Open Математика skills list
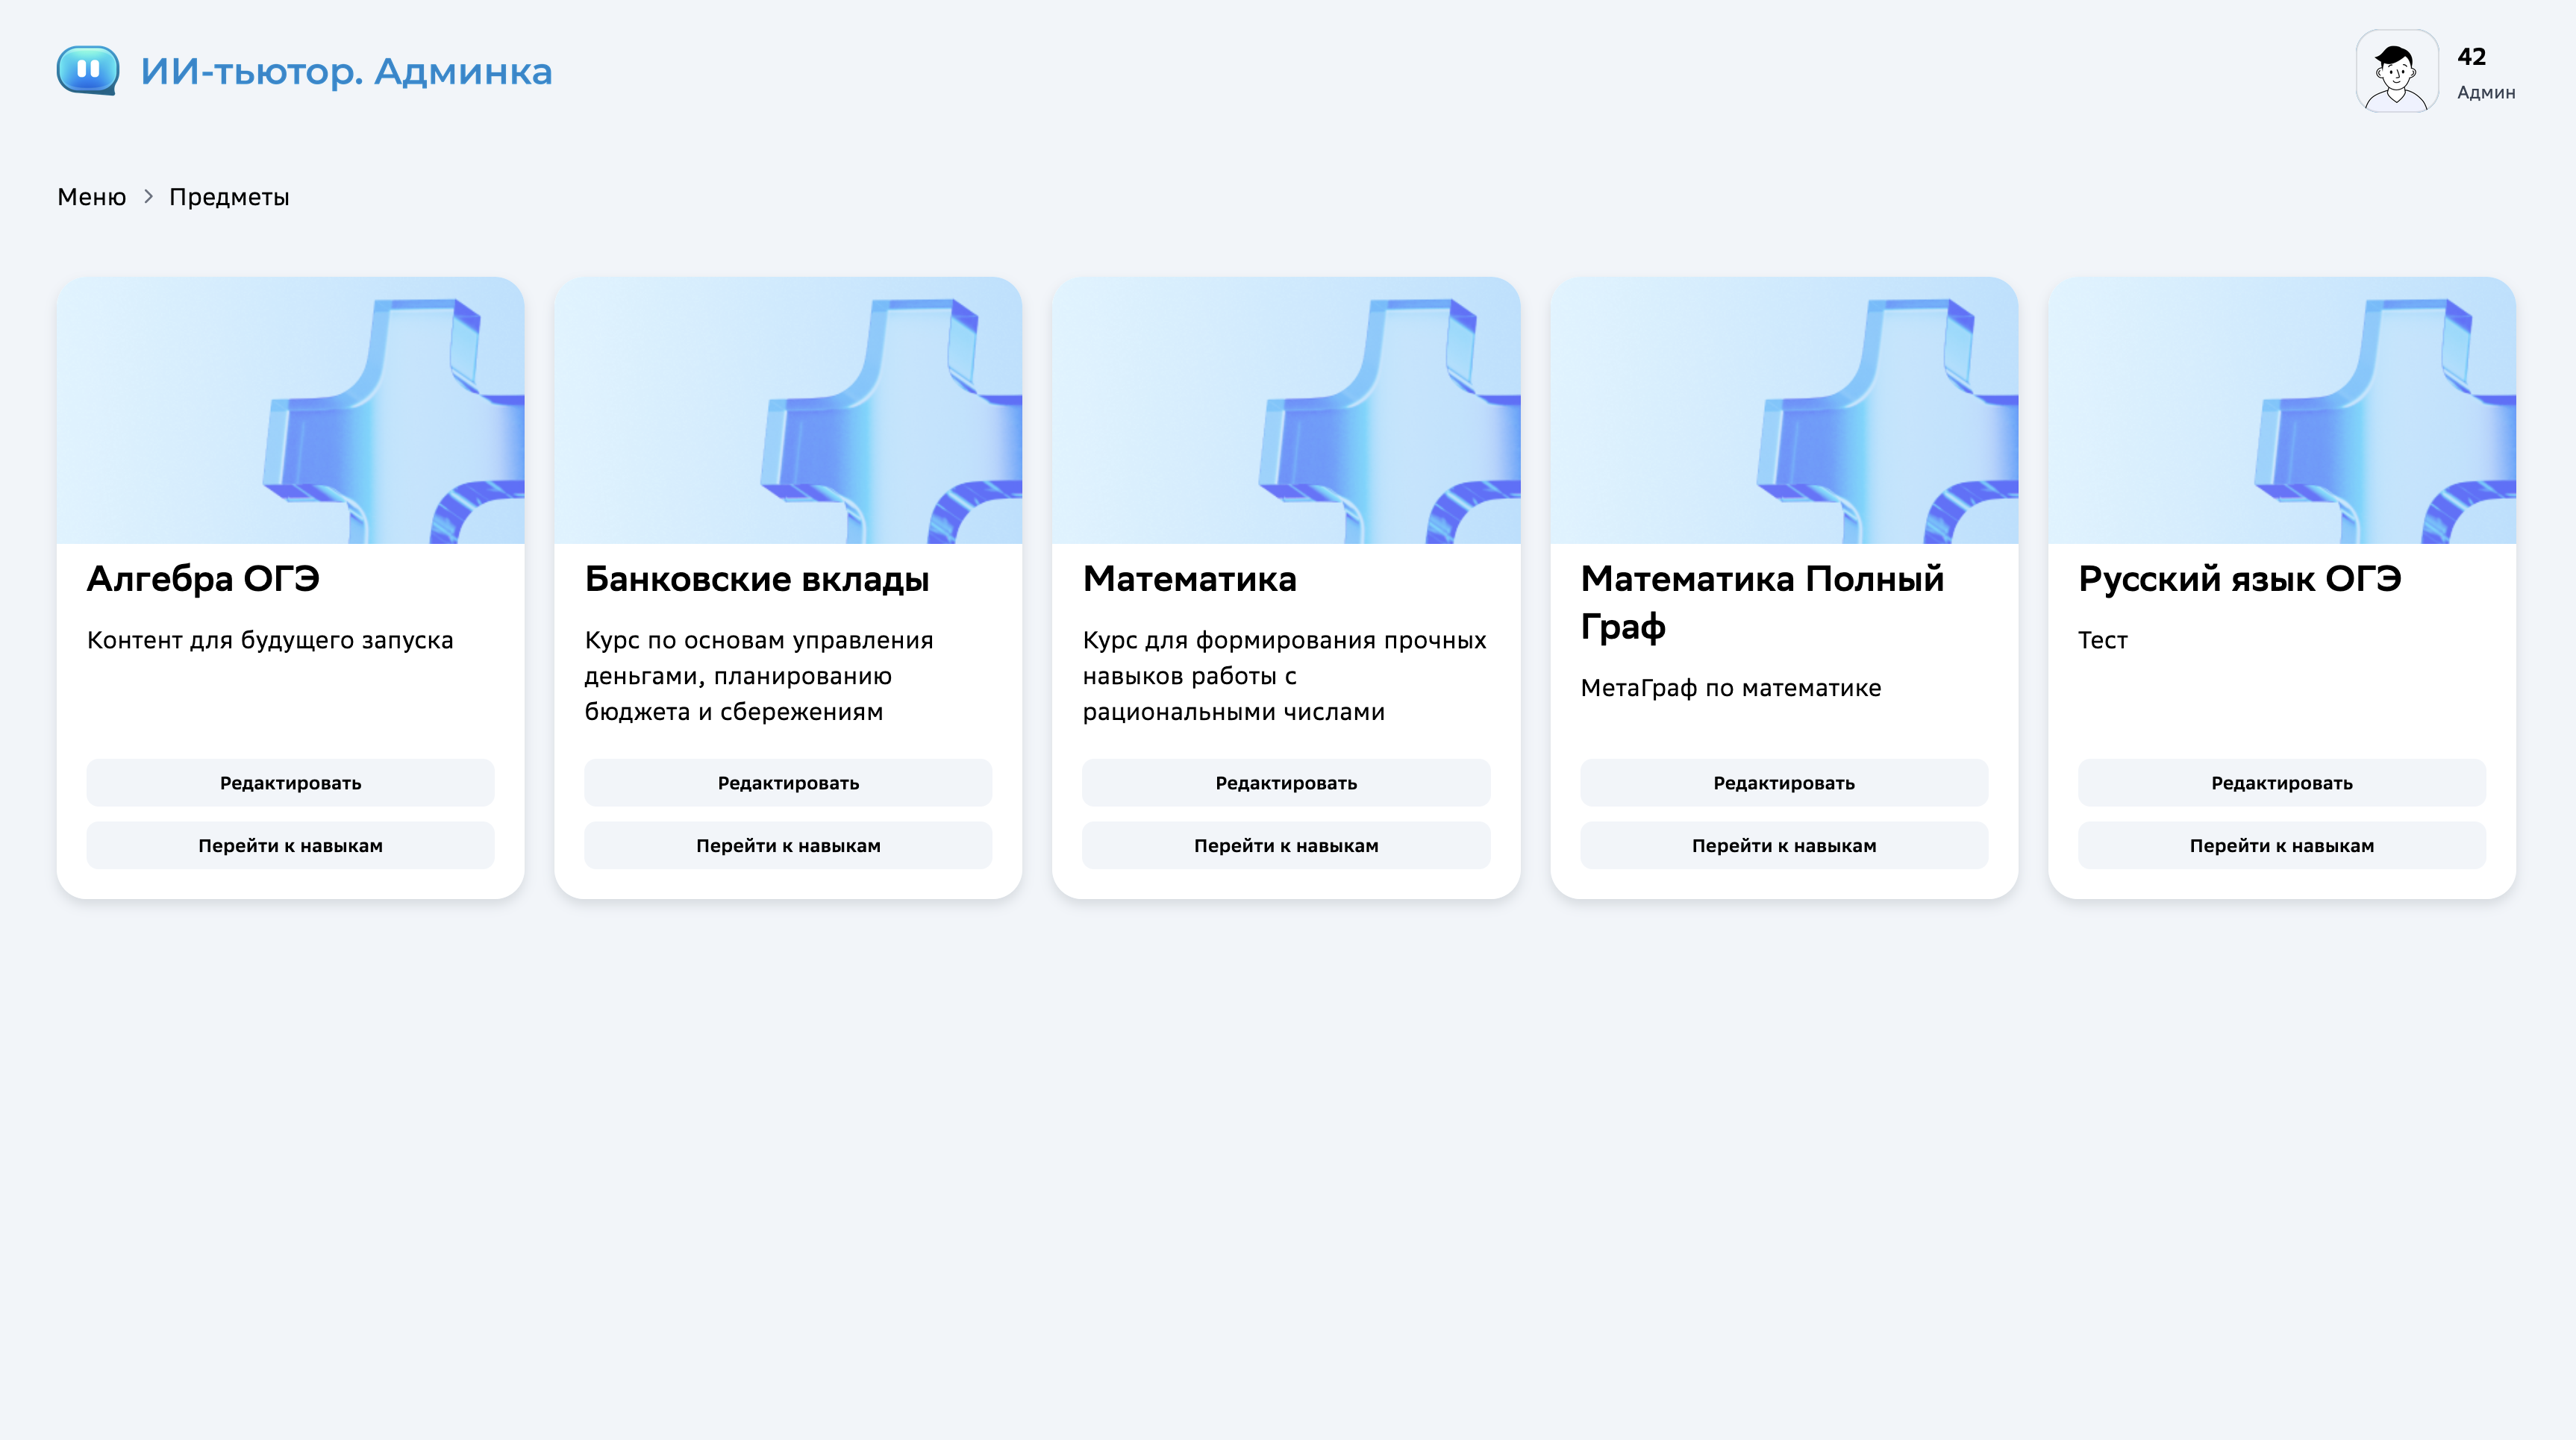2576x1440 pixels. (x=1286, y=846)
